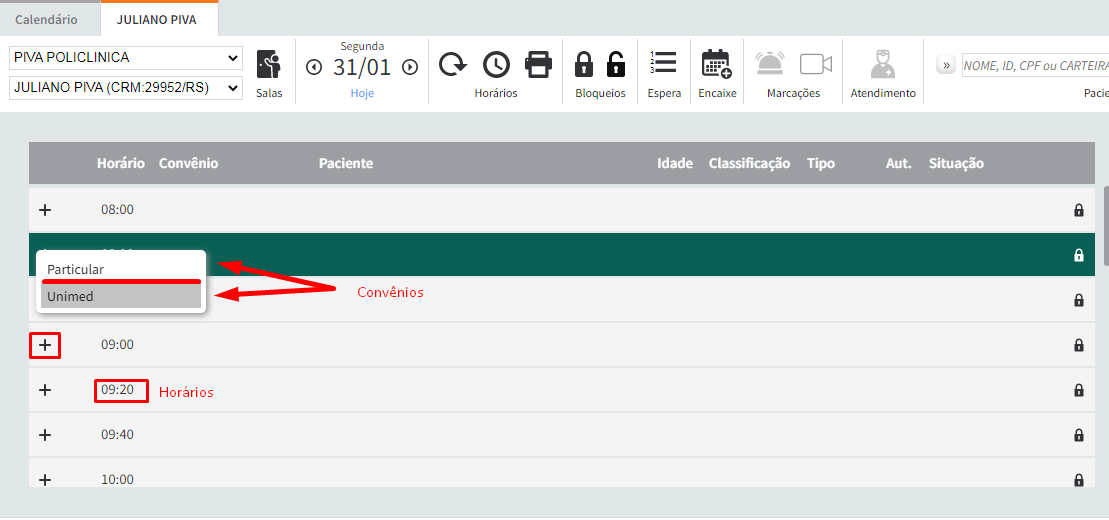Click the closed padlock Bloqueios icon
The width and height of the screenshot is (1109, 520).
[x=584, y=65]
